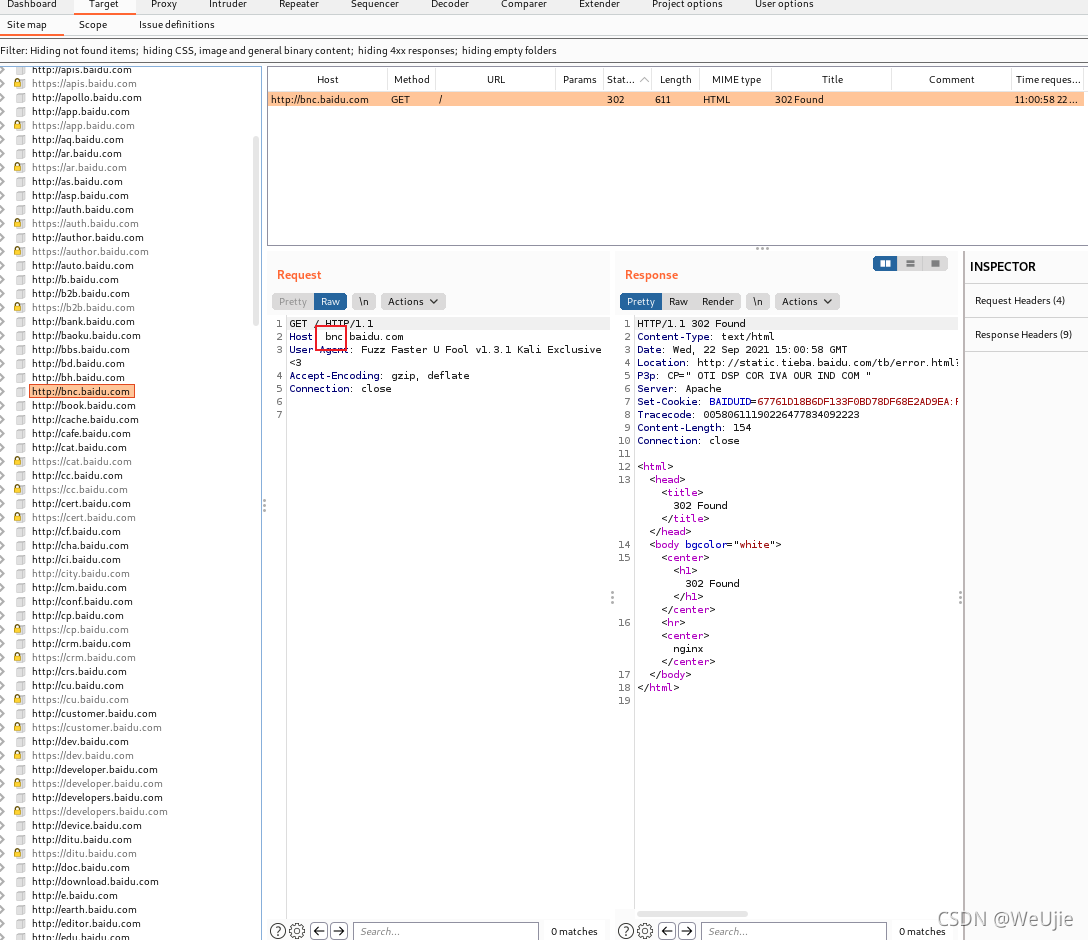
Task: Open the Repeater tab
Action: (298, 4)
